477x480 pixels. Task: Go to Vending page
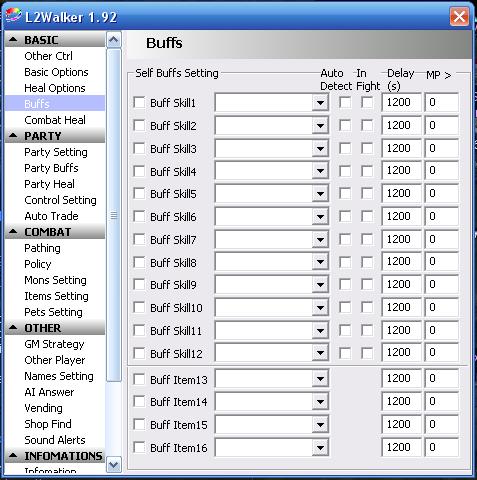point(43,408)
